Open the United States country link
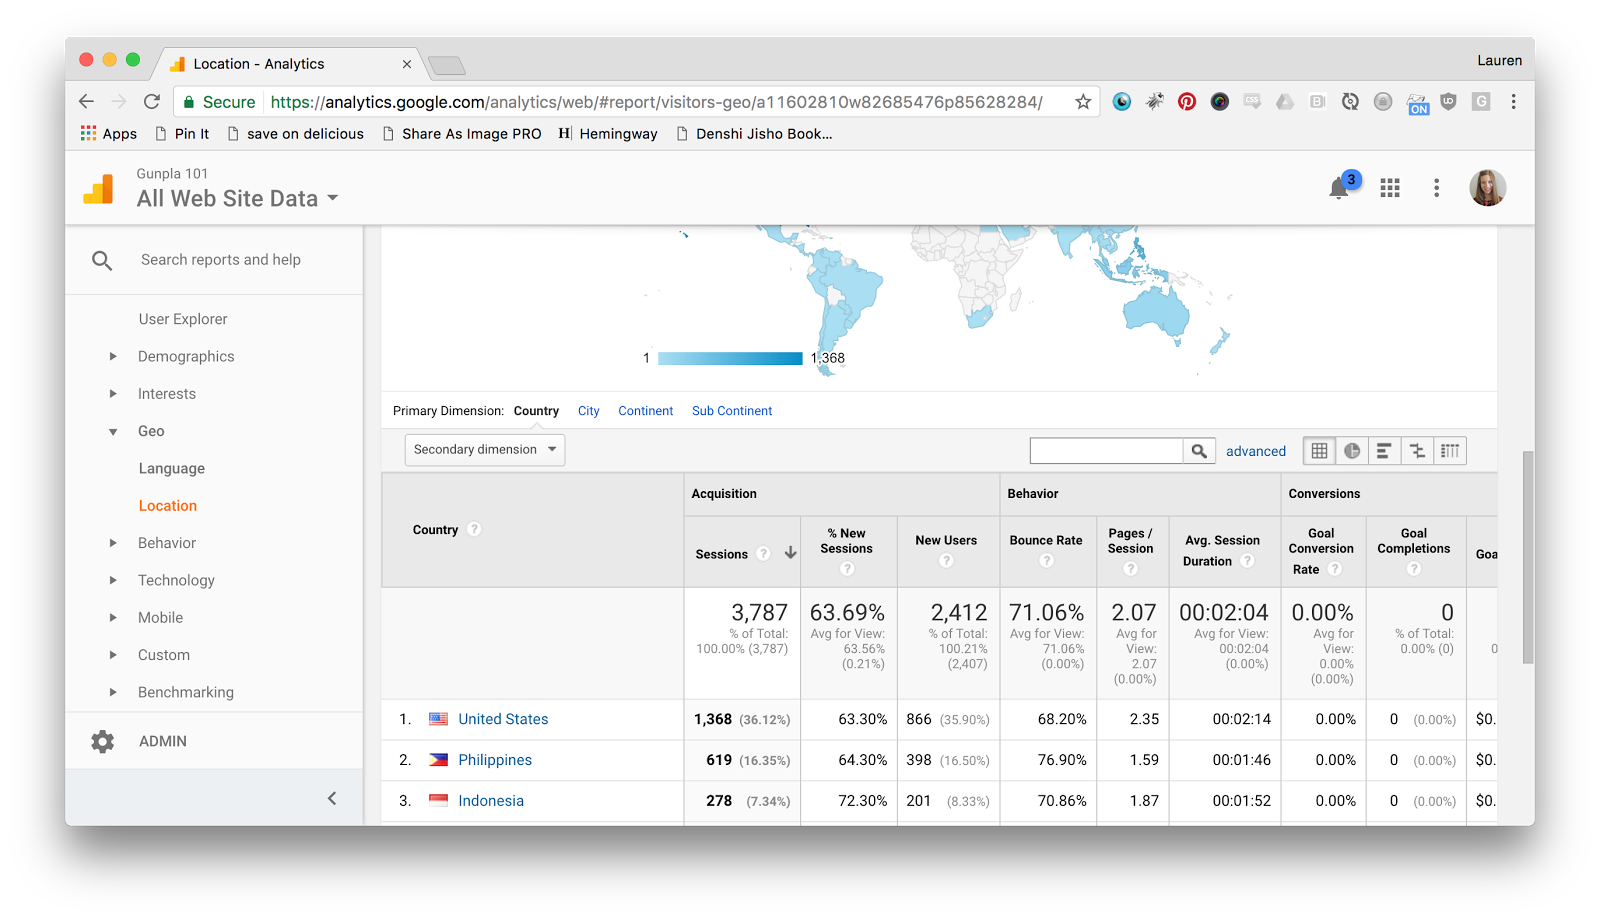 (503, 719)
